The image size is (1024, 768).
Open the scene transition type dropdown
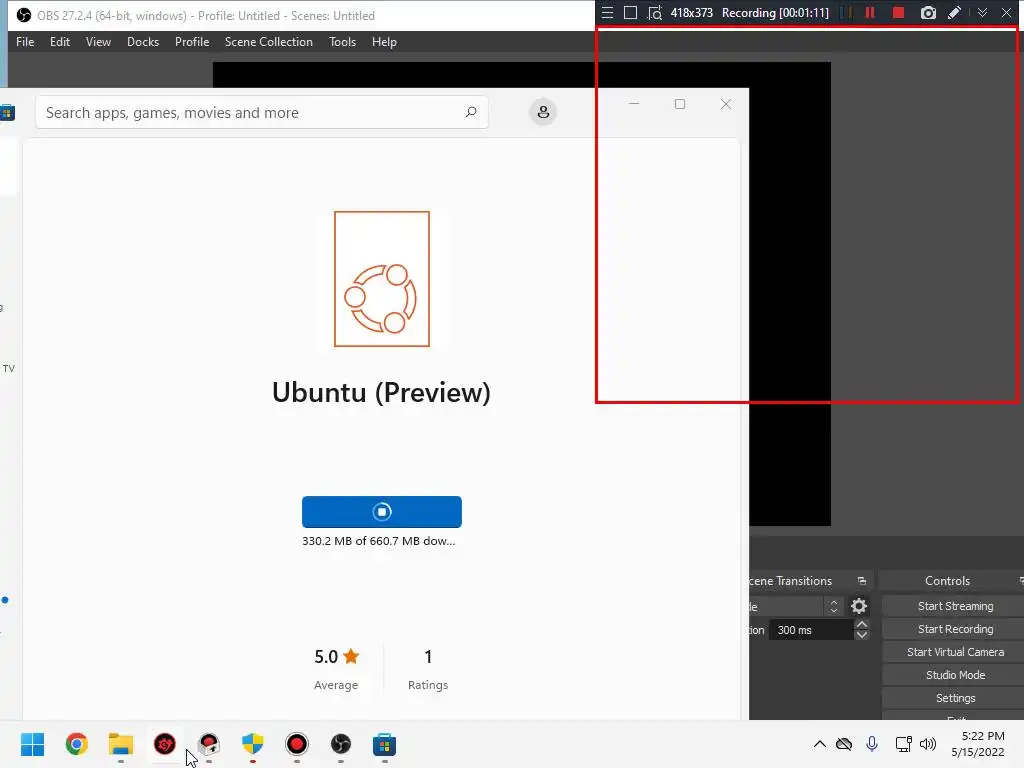(796, 607)
